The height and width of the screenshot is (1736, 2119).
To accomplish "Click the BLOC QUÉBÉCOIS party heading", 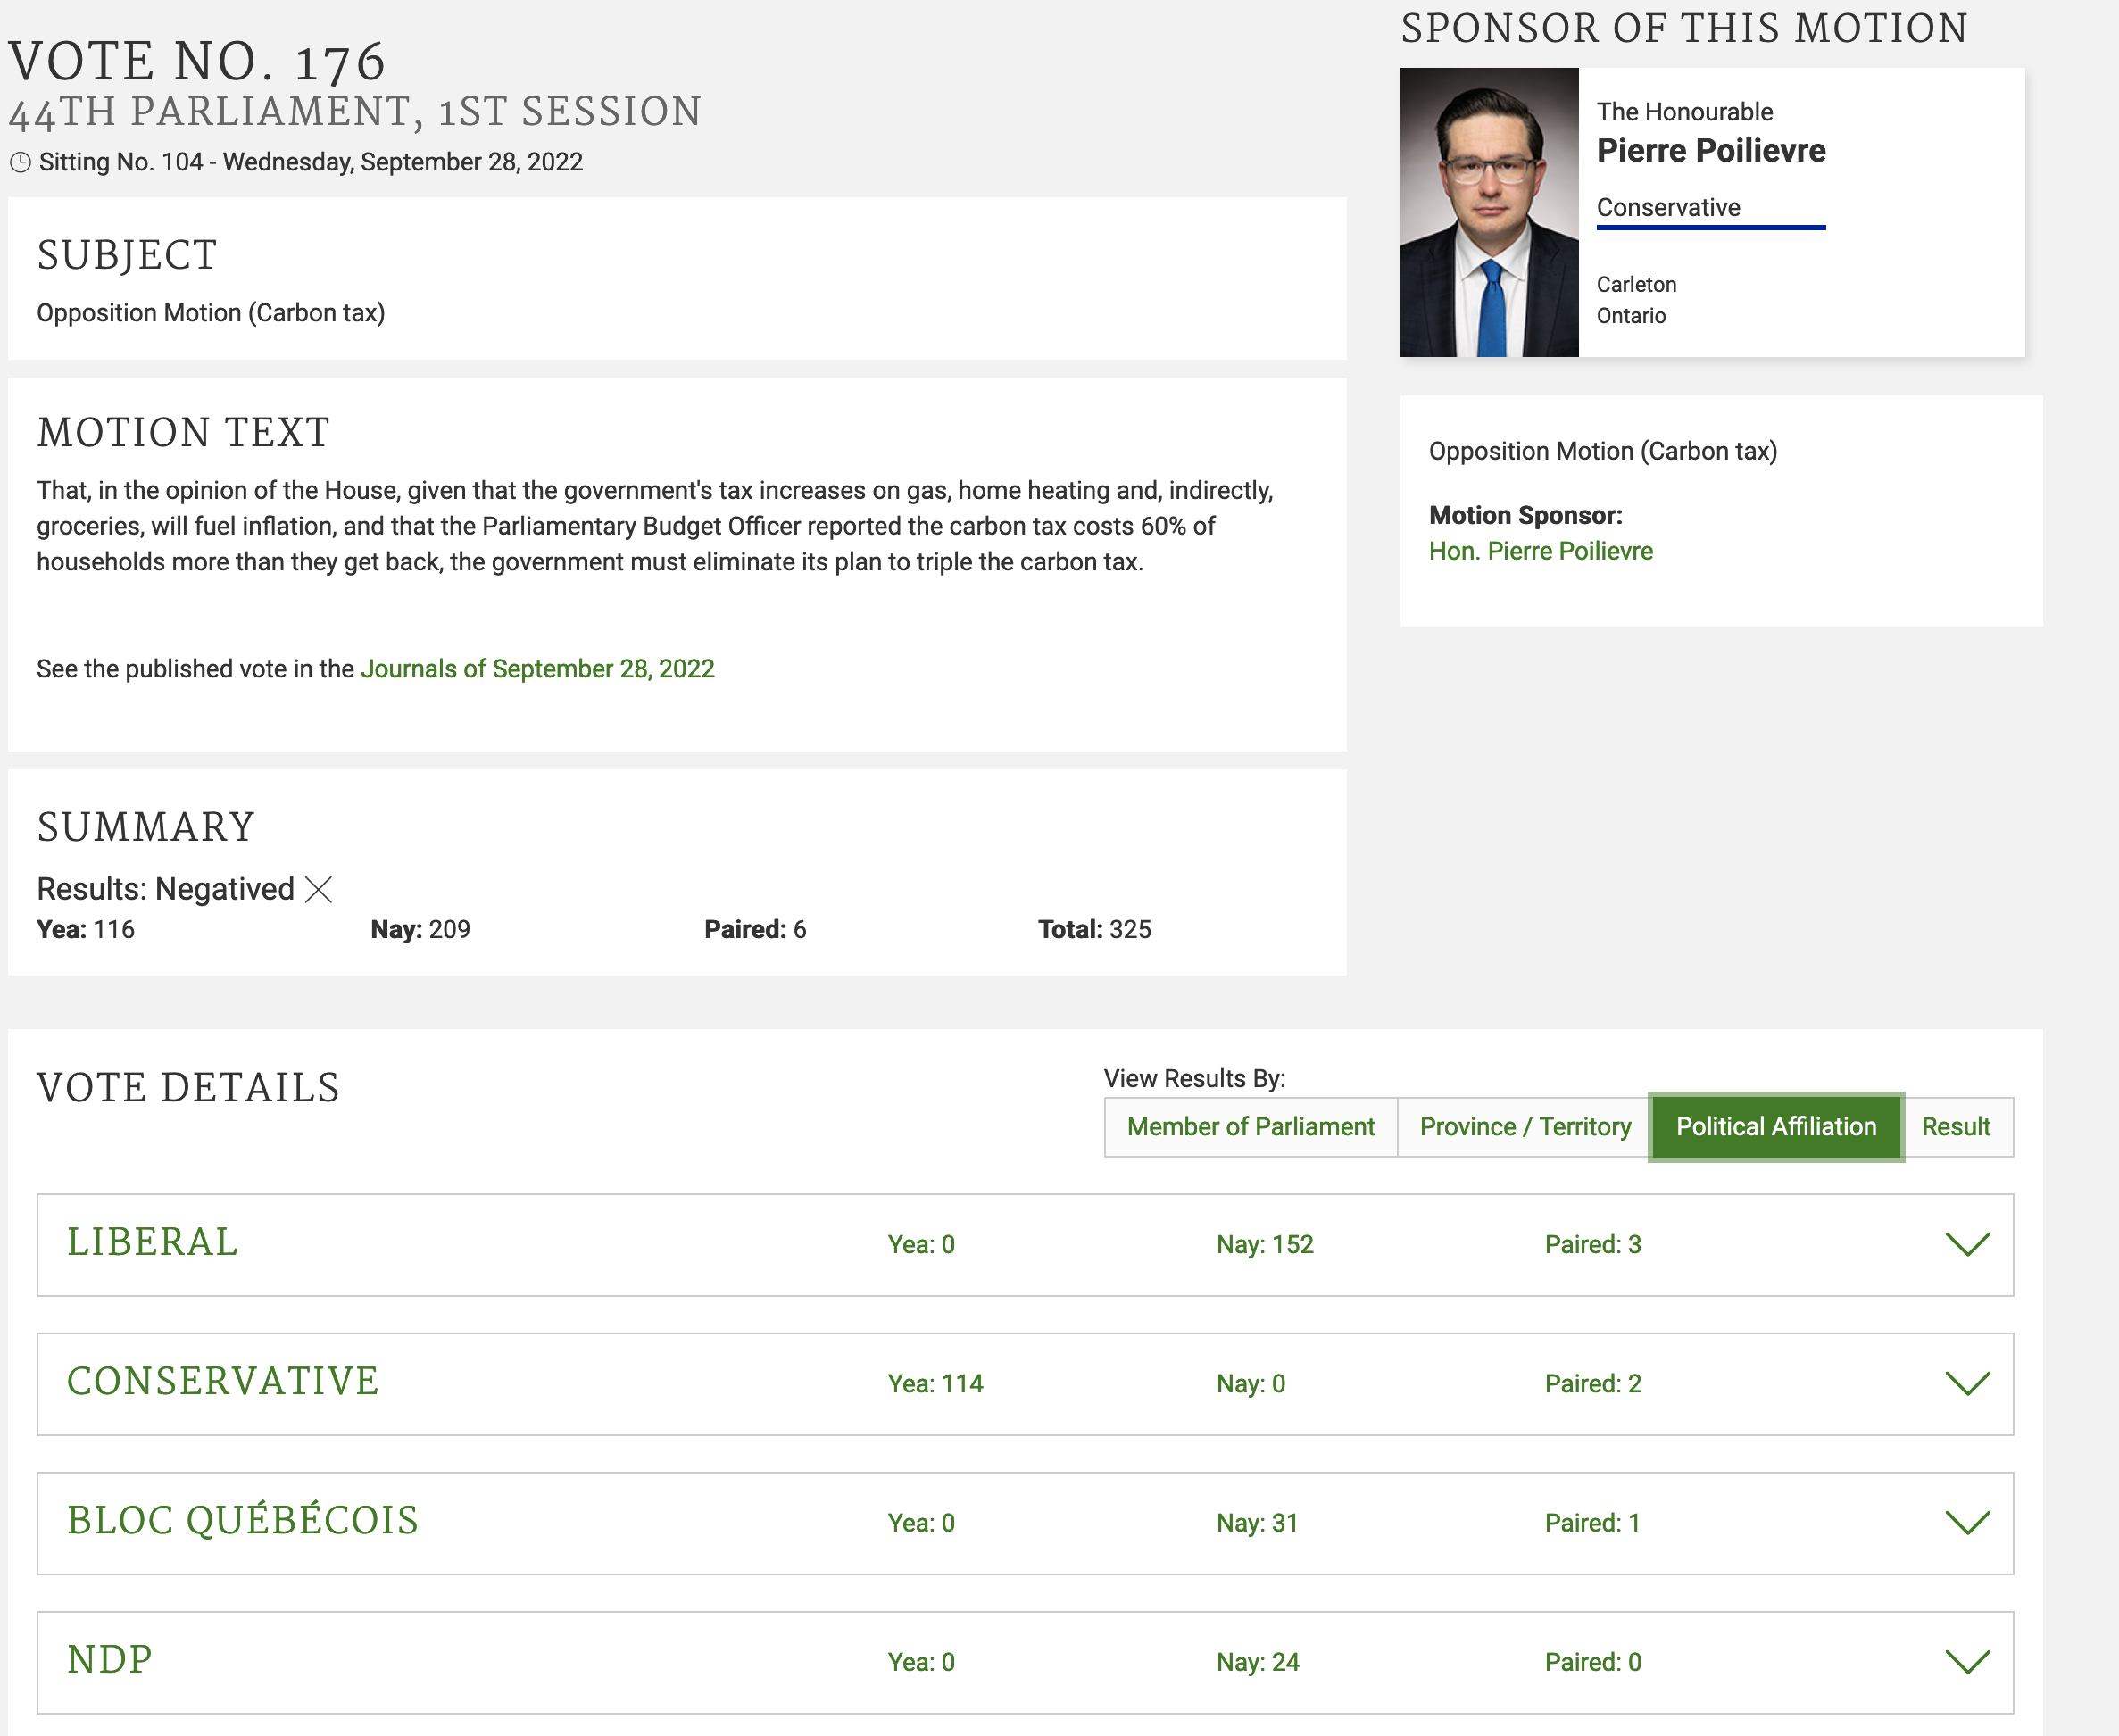I will click(243, 1520).
